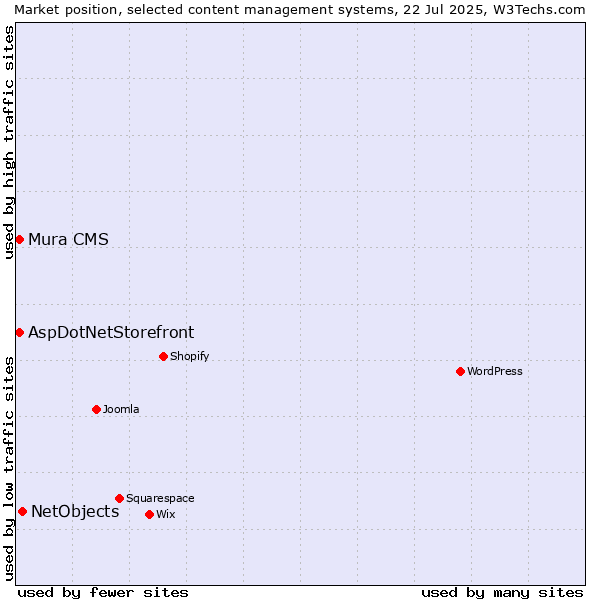Select the "NetObjects" label
This screenshot has width=600, height=600.
(x=75, y=512)
